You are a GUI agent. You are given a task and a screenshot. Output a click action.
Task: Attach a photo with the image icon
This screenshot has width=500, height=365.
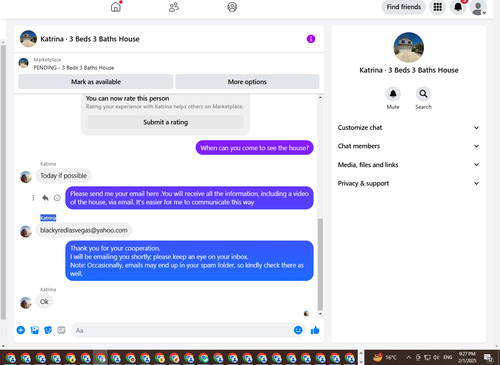coord(35,330)
